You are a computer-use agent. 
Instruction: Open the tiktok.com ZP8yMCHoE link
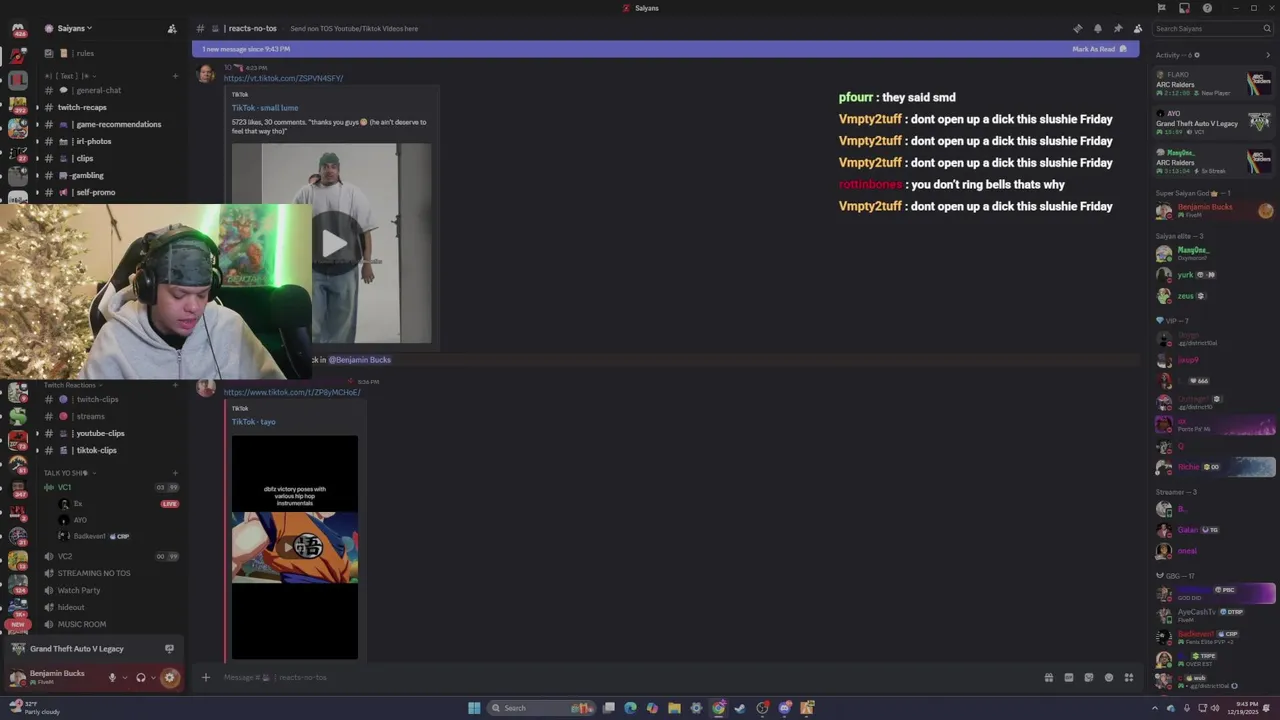click(x=292, y=392)
